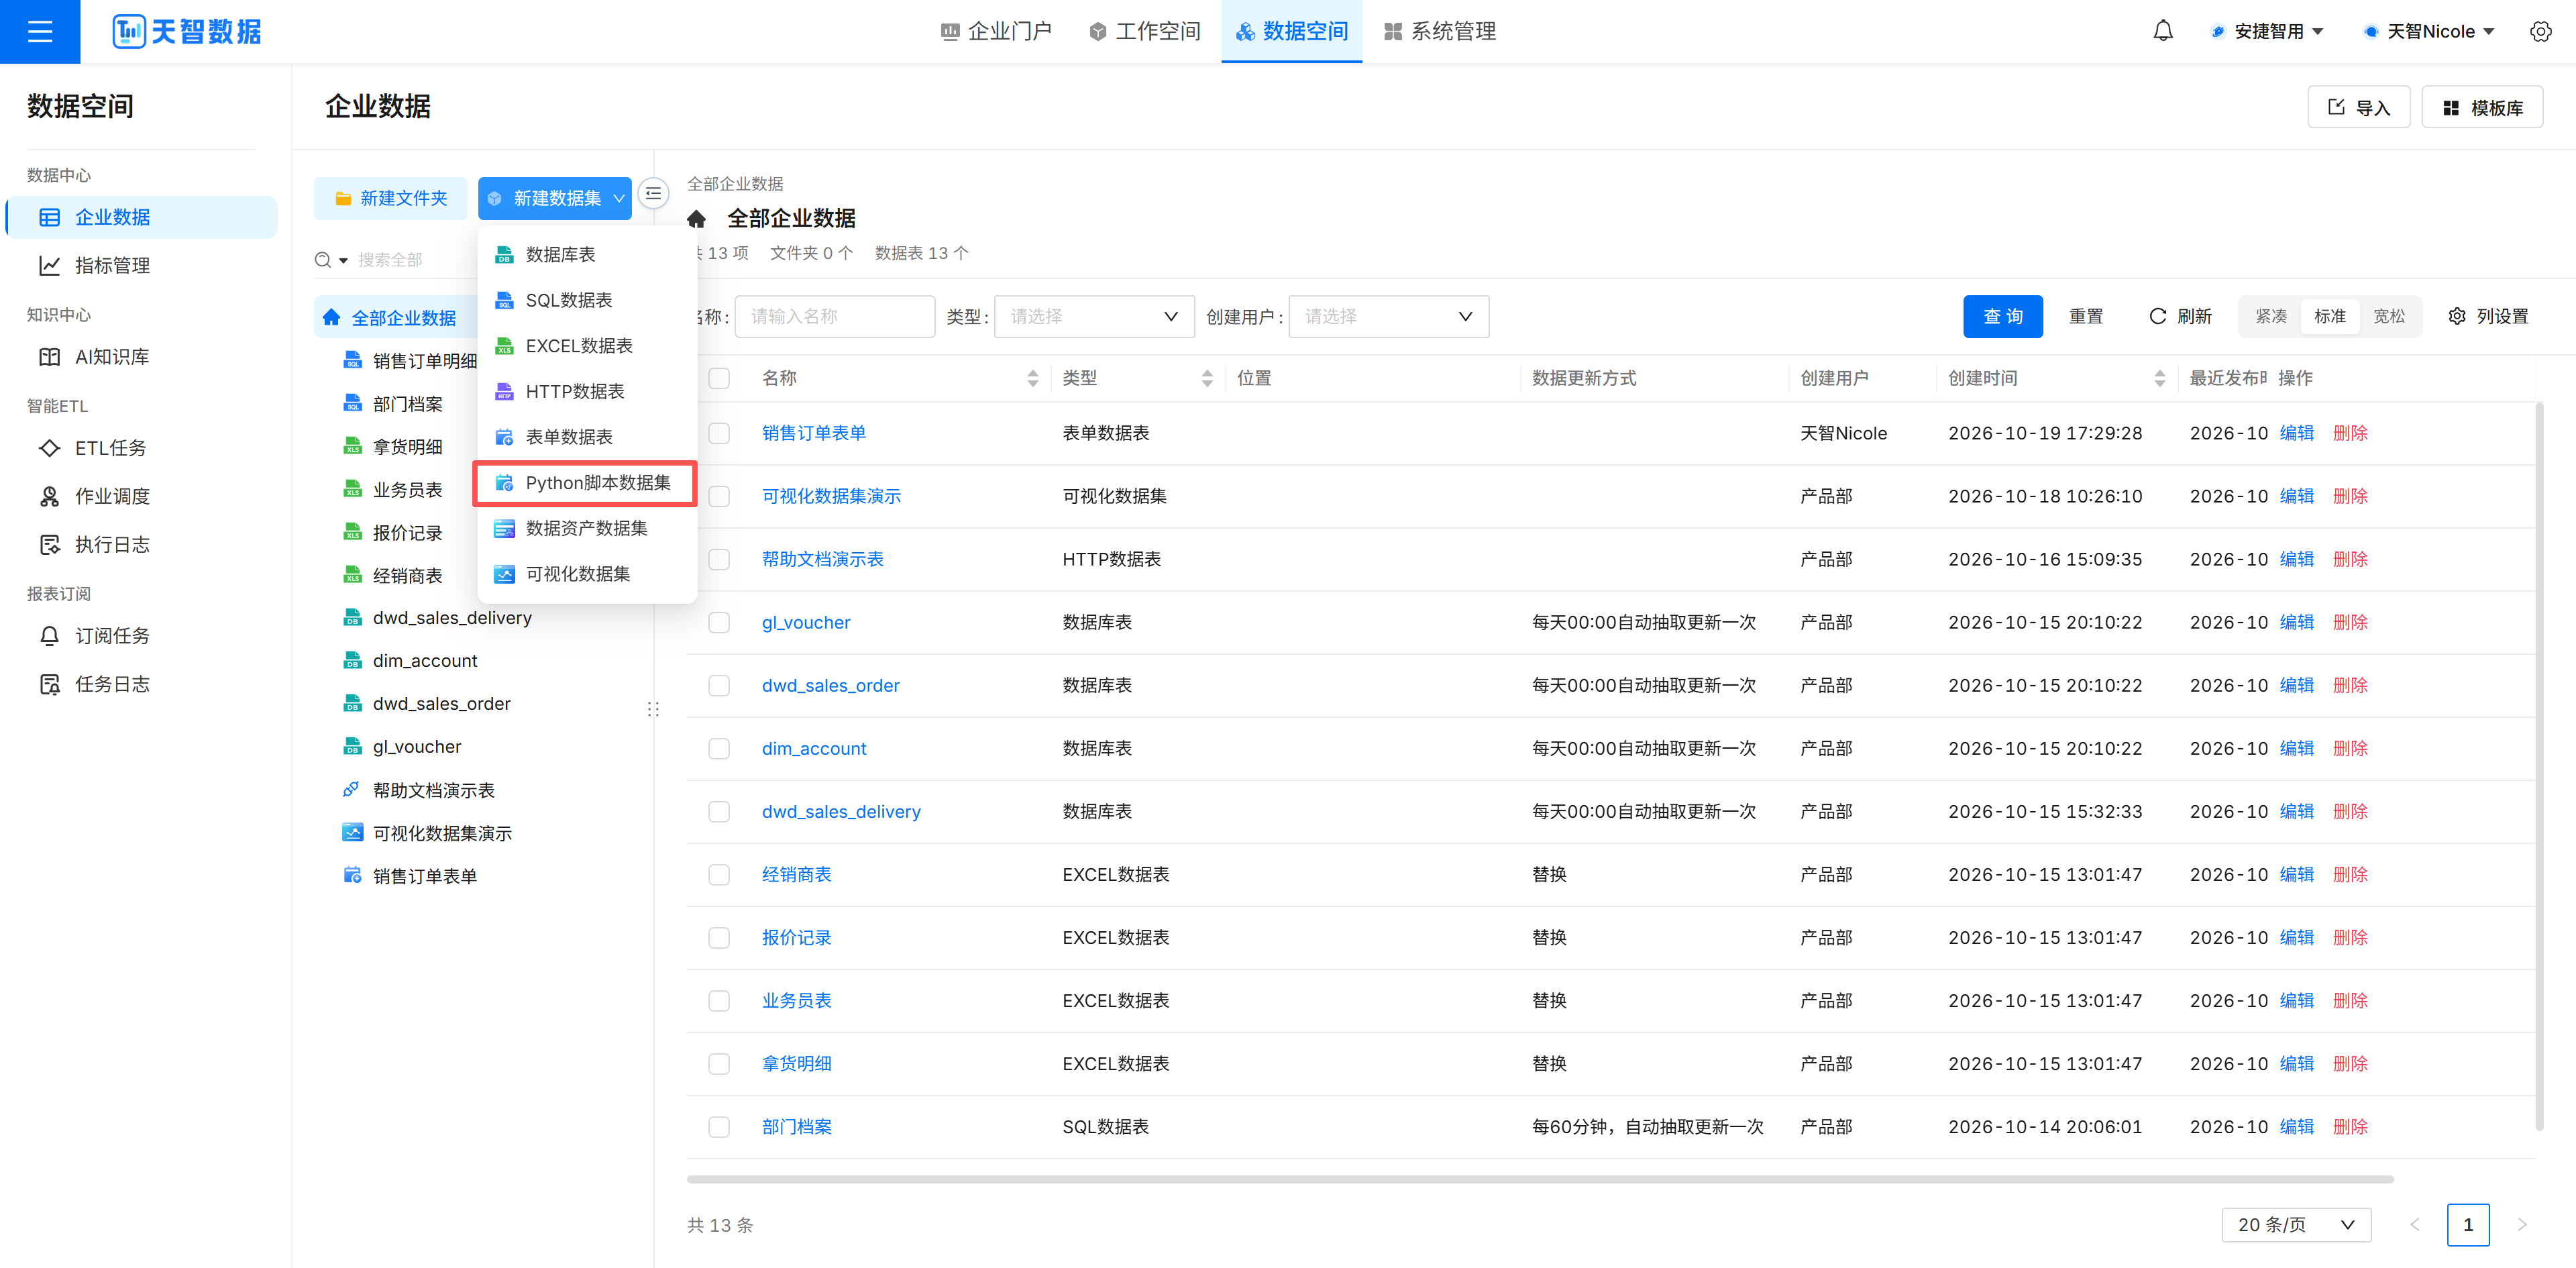
Task: Open the hamburger menu icon
Action: [40, 32]
